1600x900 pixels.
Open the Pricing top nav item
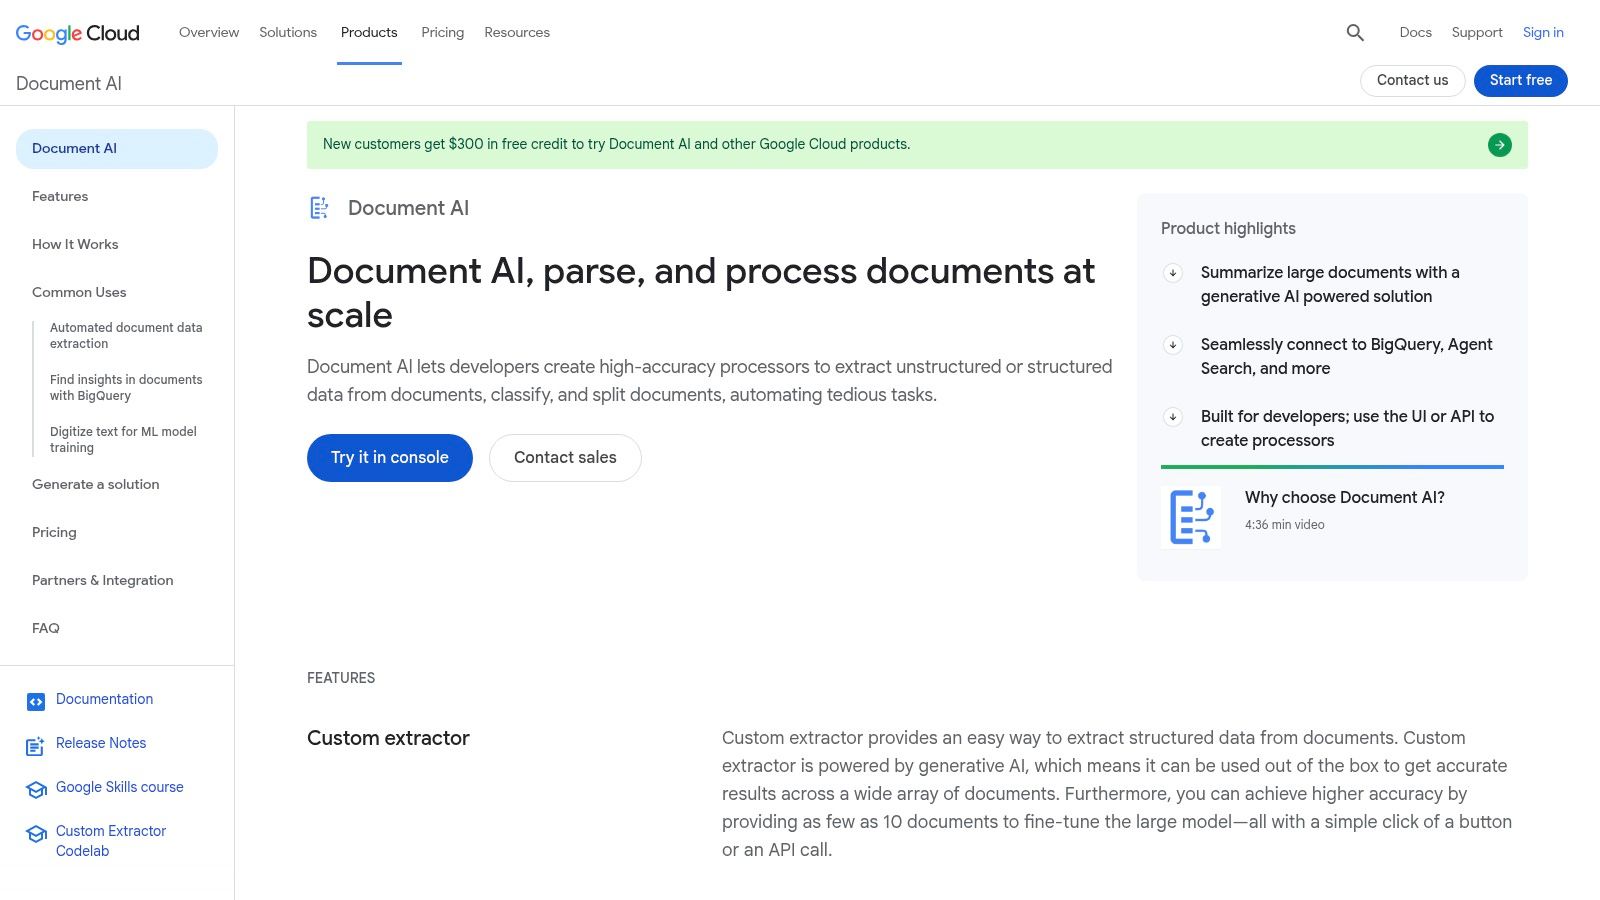click(x=443, y=32)
